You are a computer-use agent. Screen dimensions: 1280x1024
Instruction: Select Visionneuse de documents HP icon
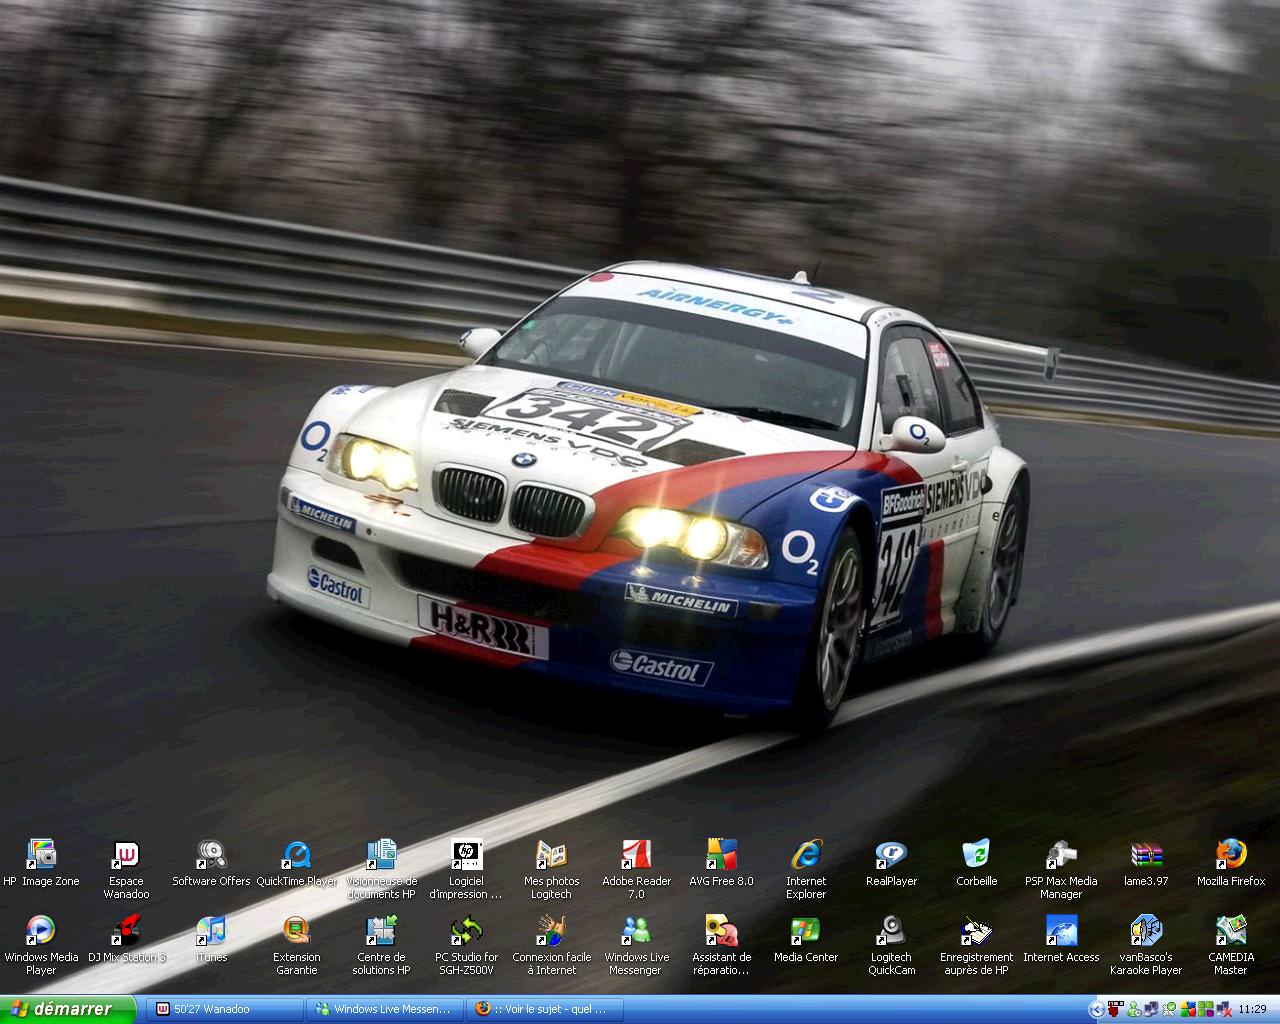click(x=381, y=868)
